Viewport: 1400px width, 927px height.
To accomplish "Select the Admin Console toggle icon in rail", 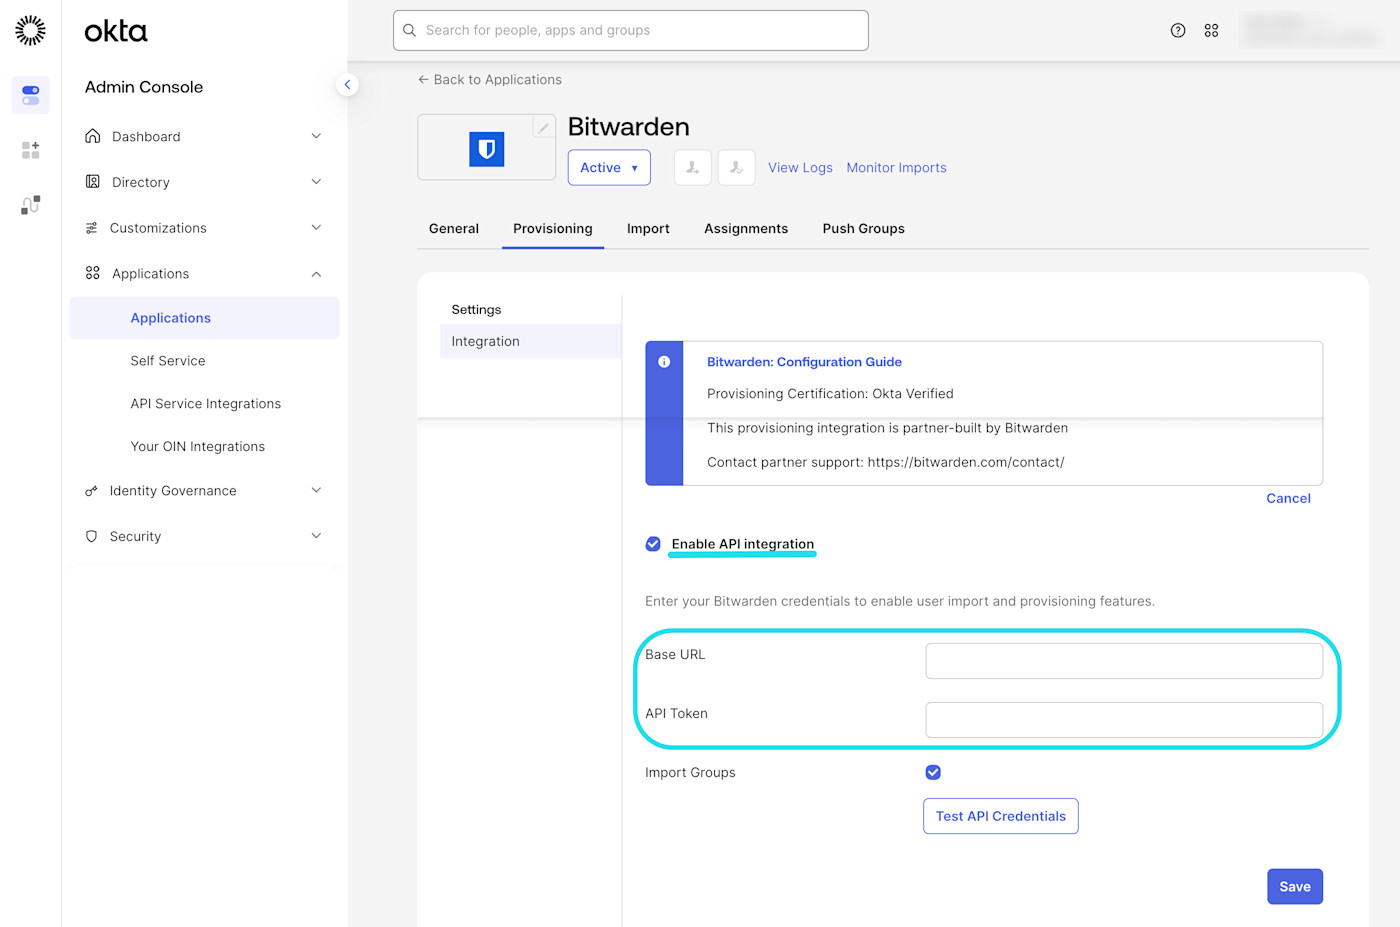I will click(x=30, y=95).
